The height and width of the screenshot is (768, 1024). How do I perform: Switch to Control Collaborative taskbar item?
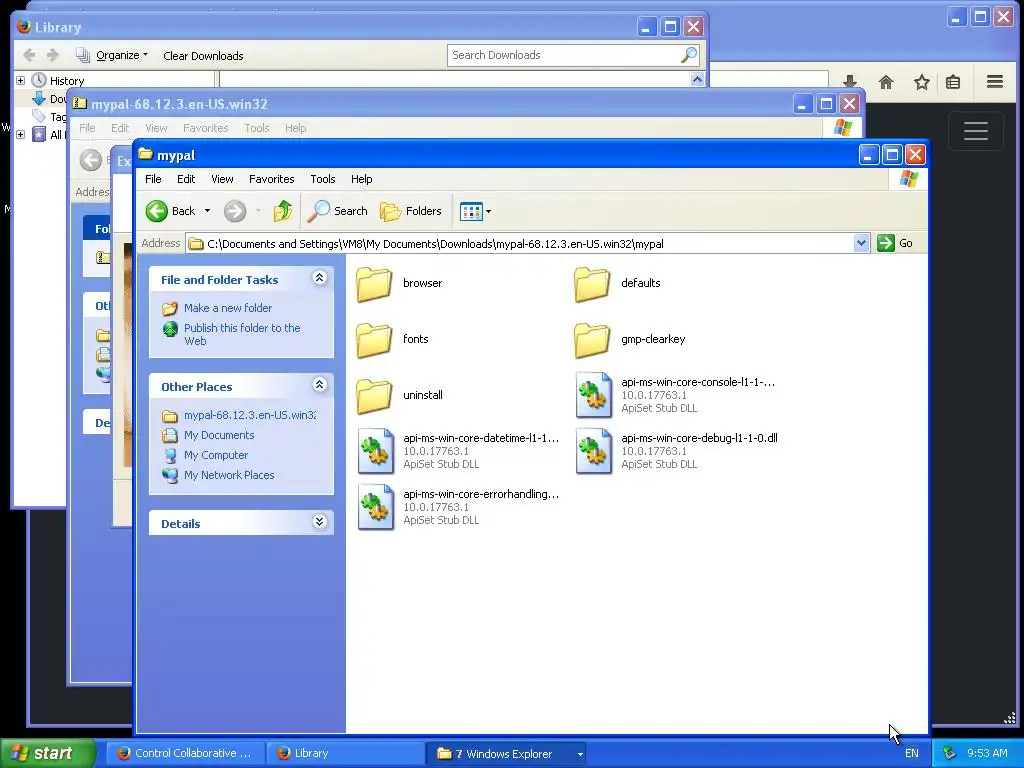click(185, 753)
